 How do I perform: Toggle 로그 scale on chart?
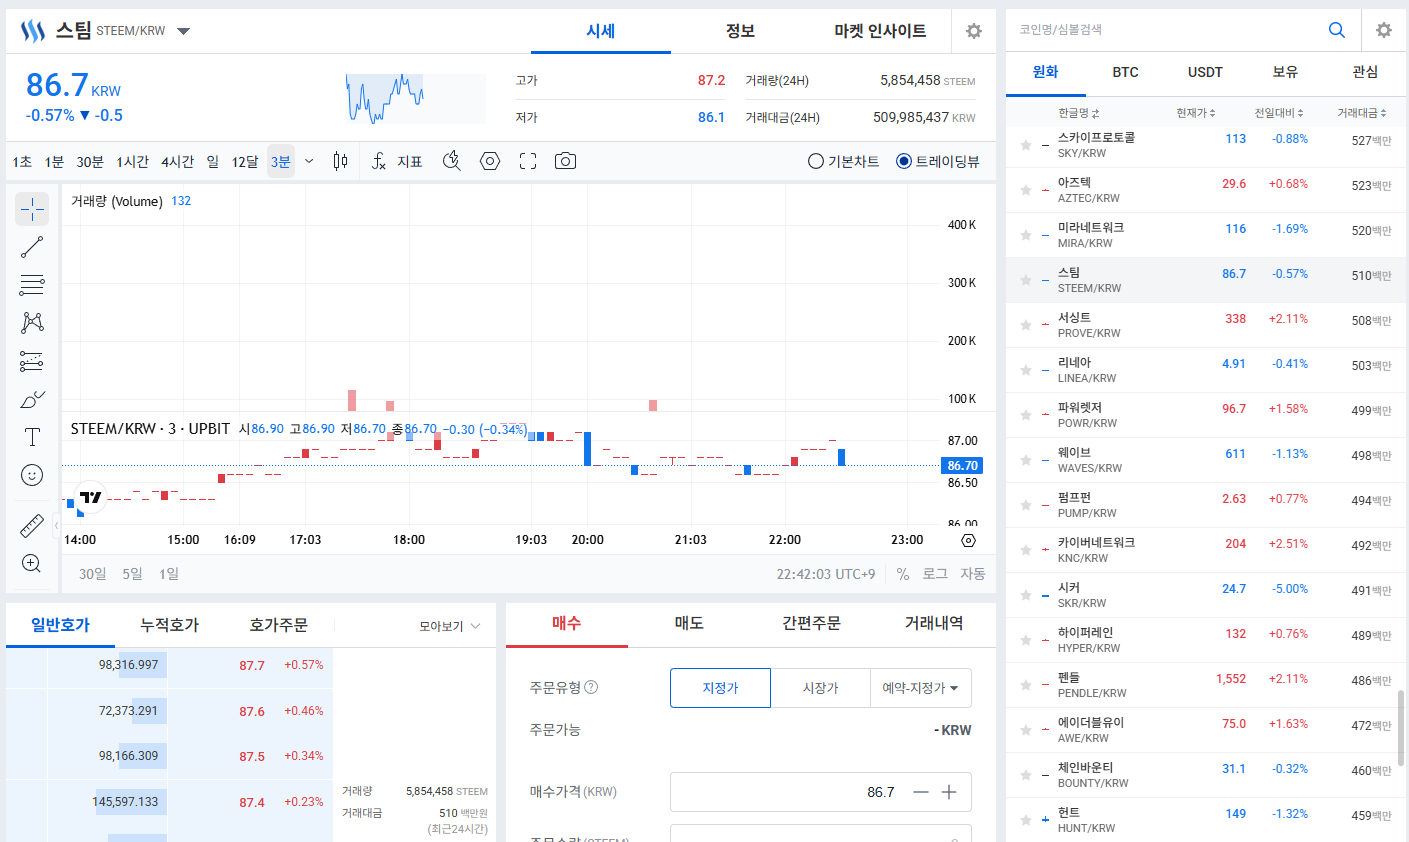tap(935, 574)
